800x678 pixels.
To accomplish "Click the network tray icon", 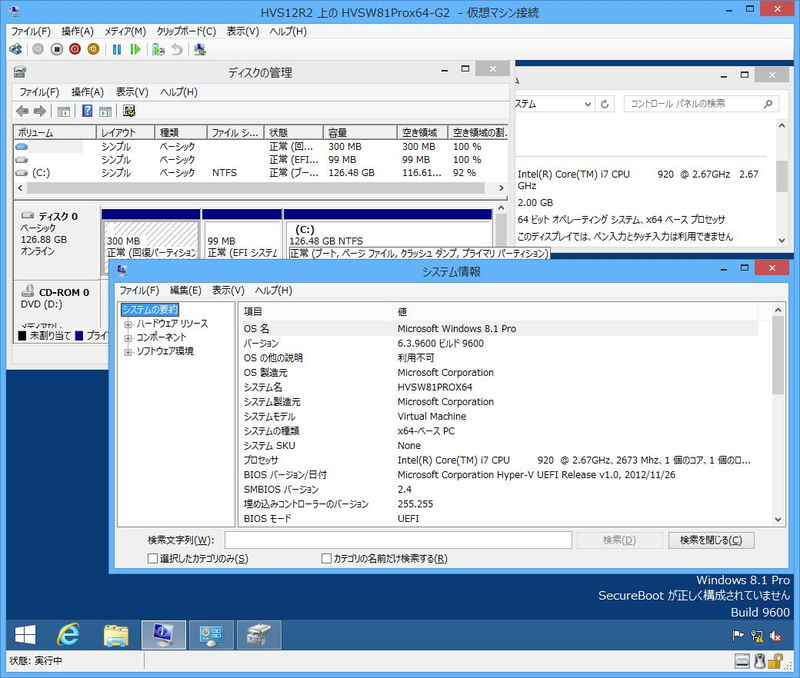I will point(757,636).
